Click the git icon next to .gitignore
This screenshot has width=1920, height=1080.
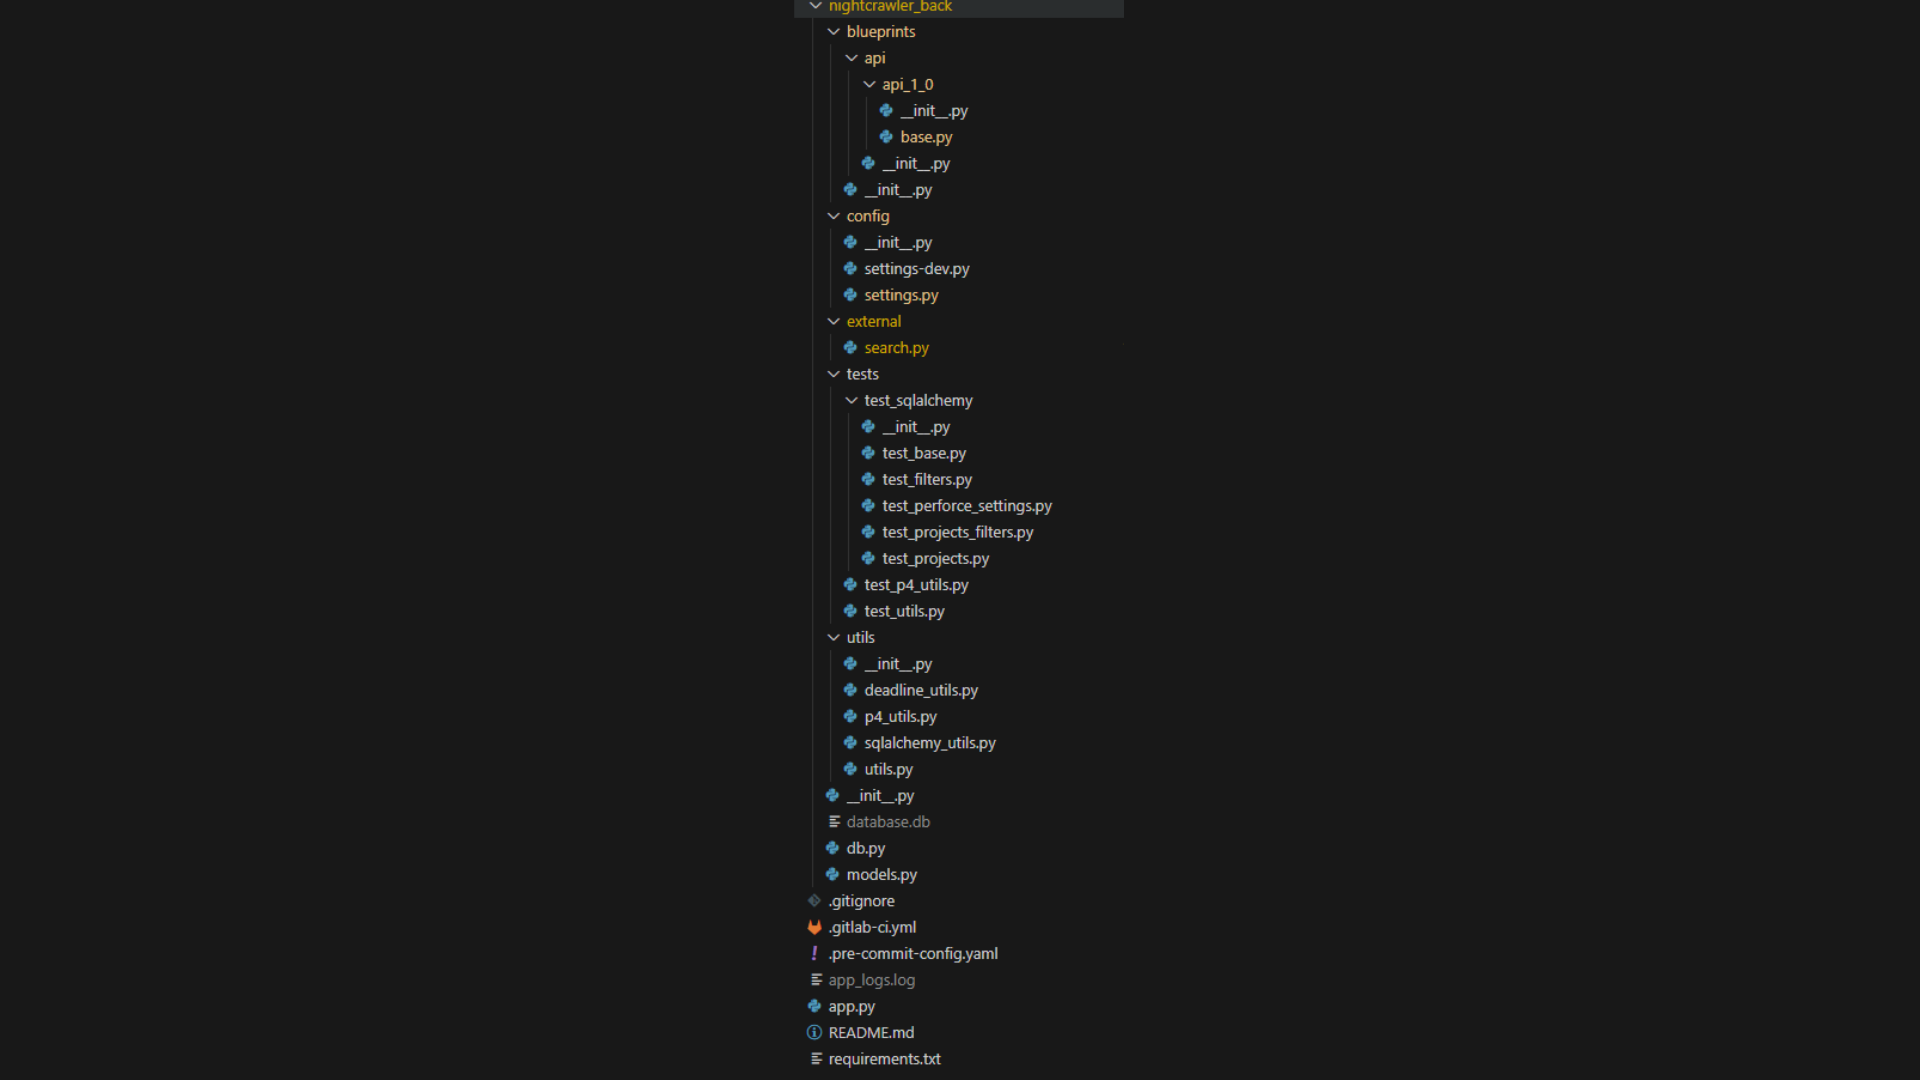pyautogui.click(x=814, y=900)
